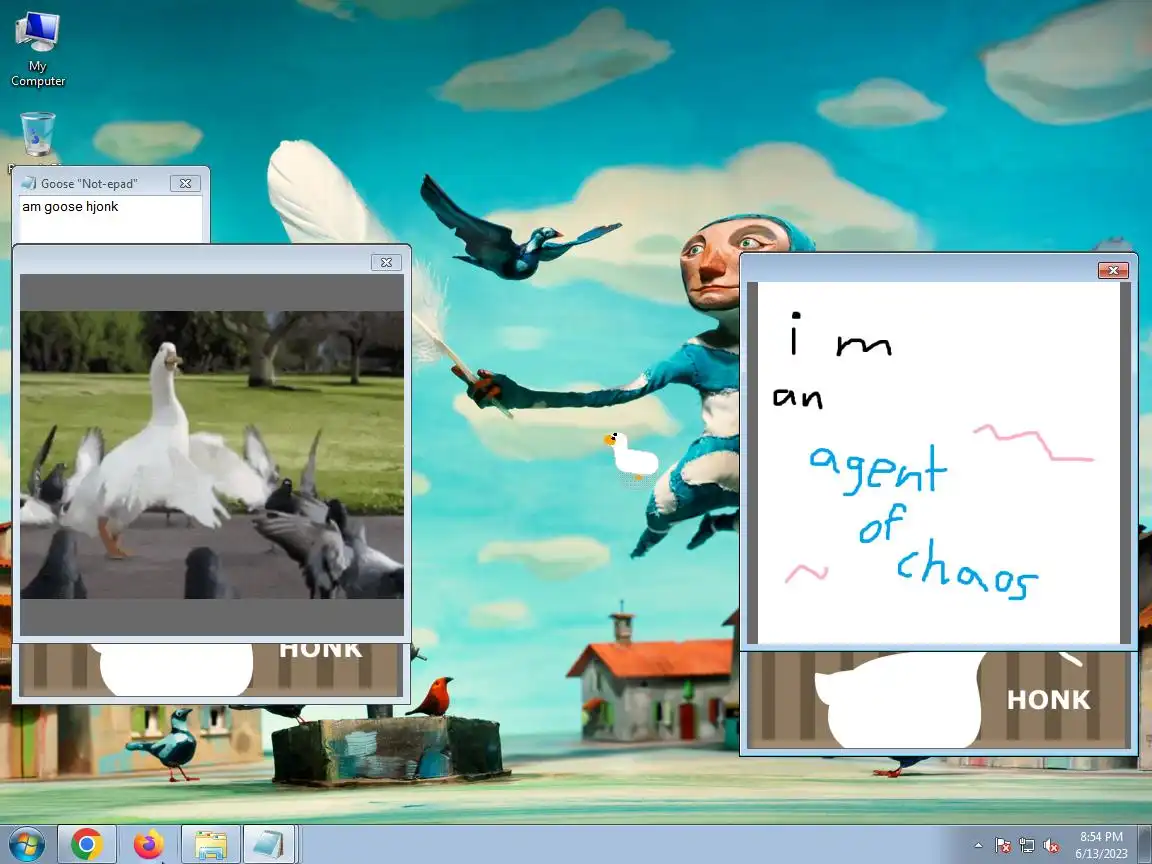Open the network status tray icon

1027,846
